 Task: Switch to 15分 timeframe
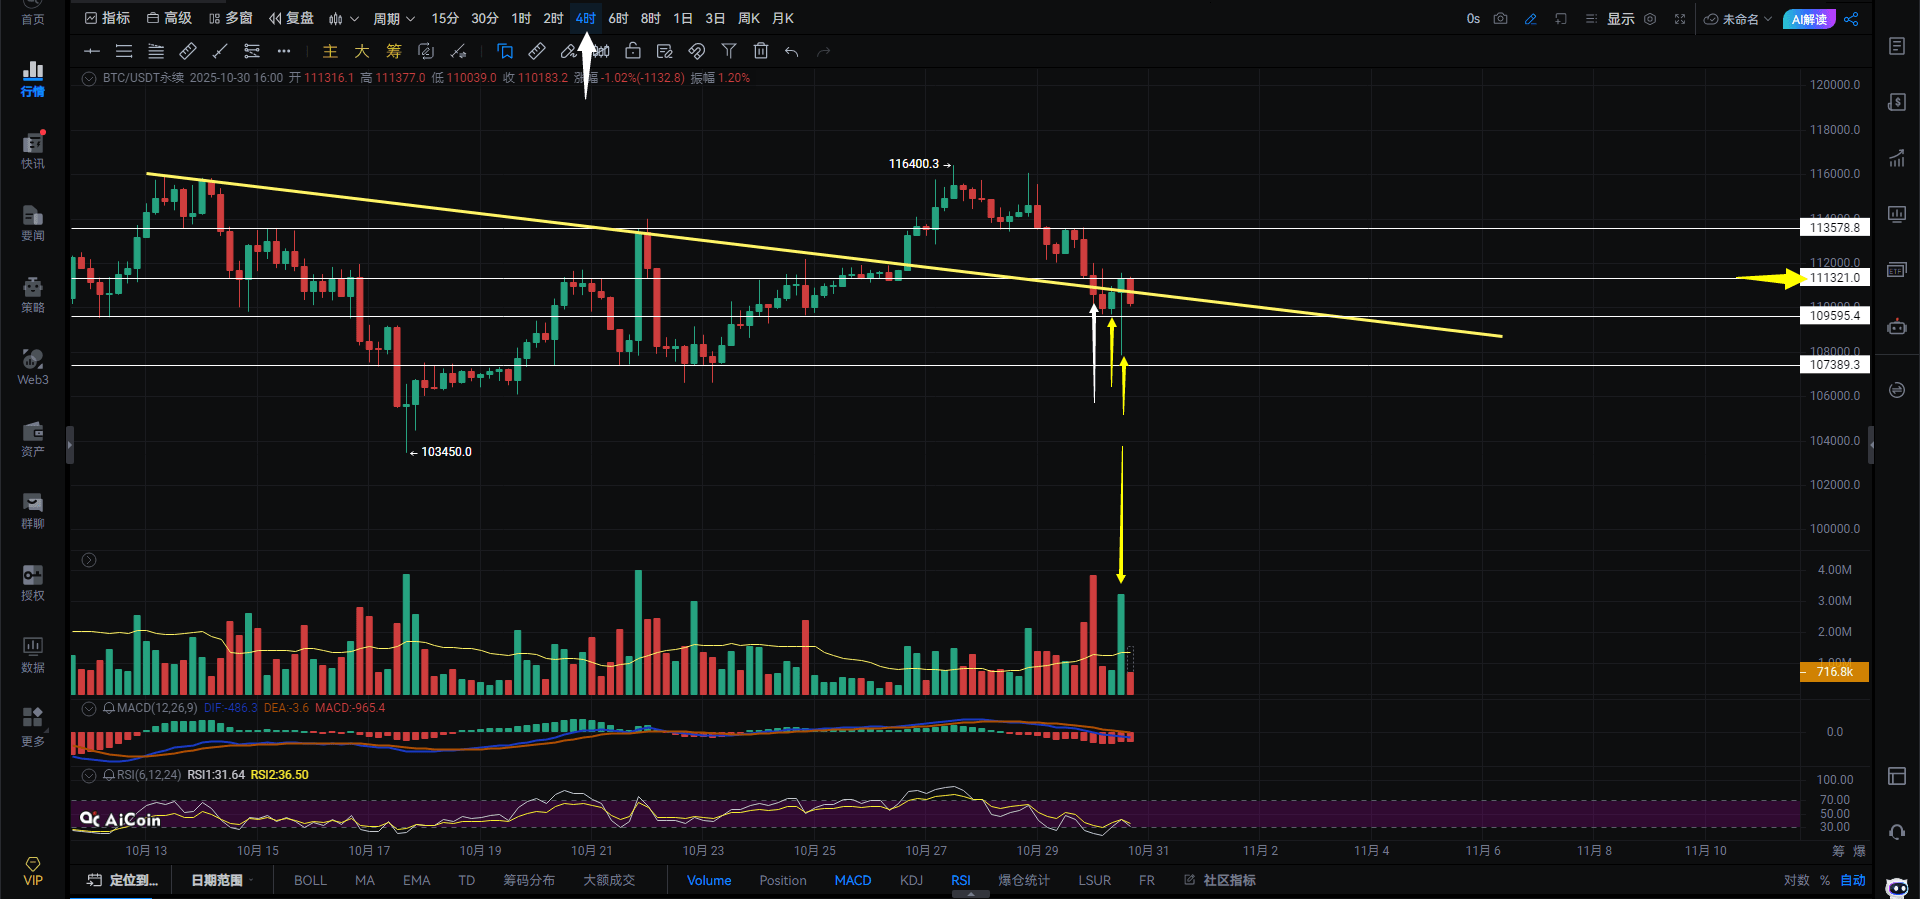pyautogui.click(x=445, y=19)
